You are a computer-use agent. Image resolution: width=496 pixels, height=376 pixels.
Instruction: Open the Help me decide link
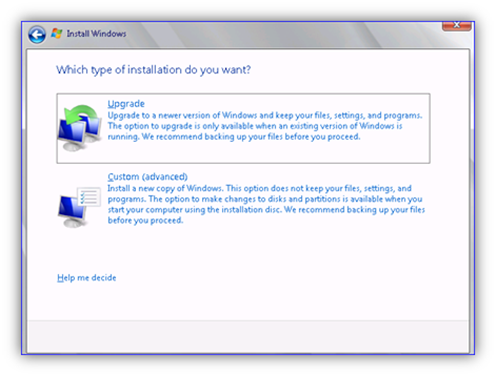coord(87,278)
